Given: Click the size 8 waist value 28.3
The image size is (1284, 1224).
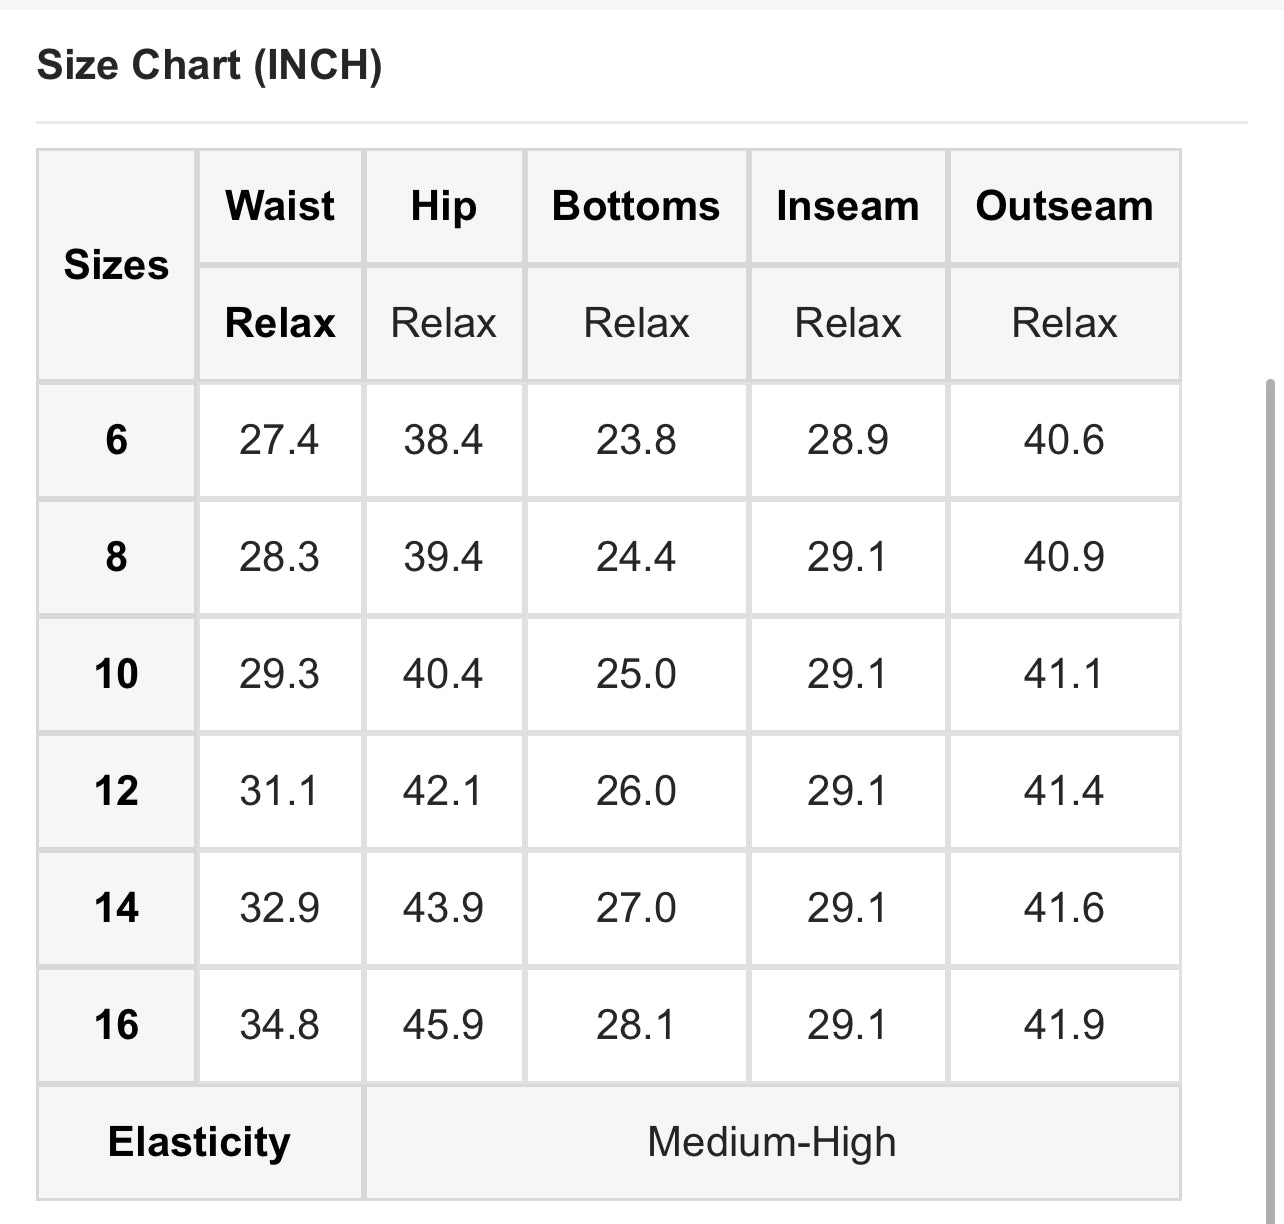Looking at the screenshot, I should [279, 557].
